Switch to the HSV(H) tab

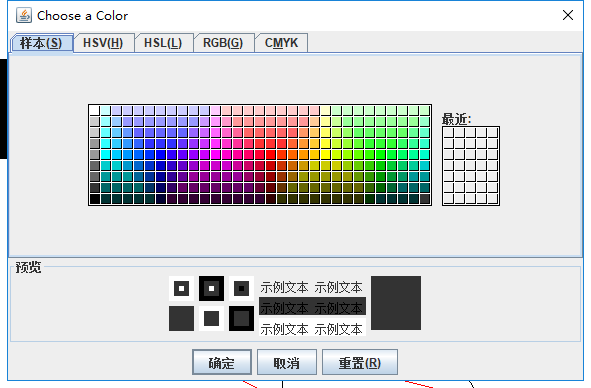click(104, 43)
